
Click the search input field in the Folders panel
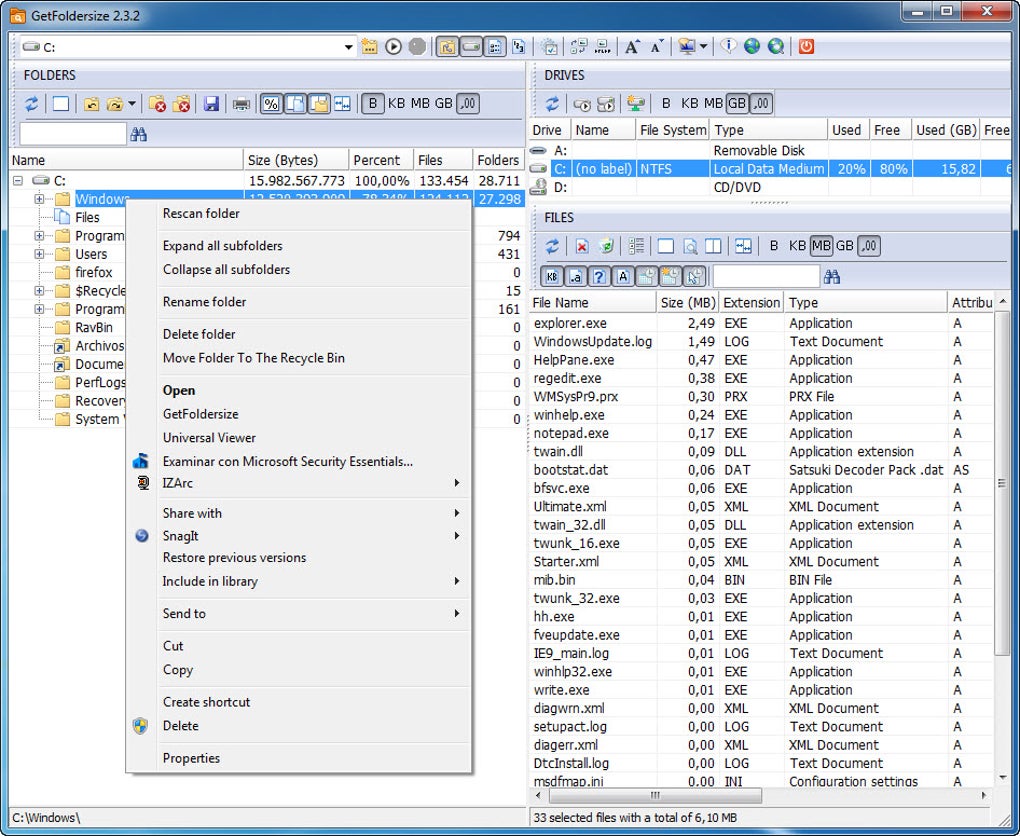(x=73, y=135)
